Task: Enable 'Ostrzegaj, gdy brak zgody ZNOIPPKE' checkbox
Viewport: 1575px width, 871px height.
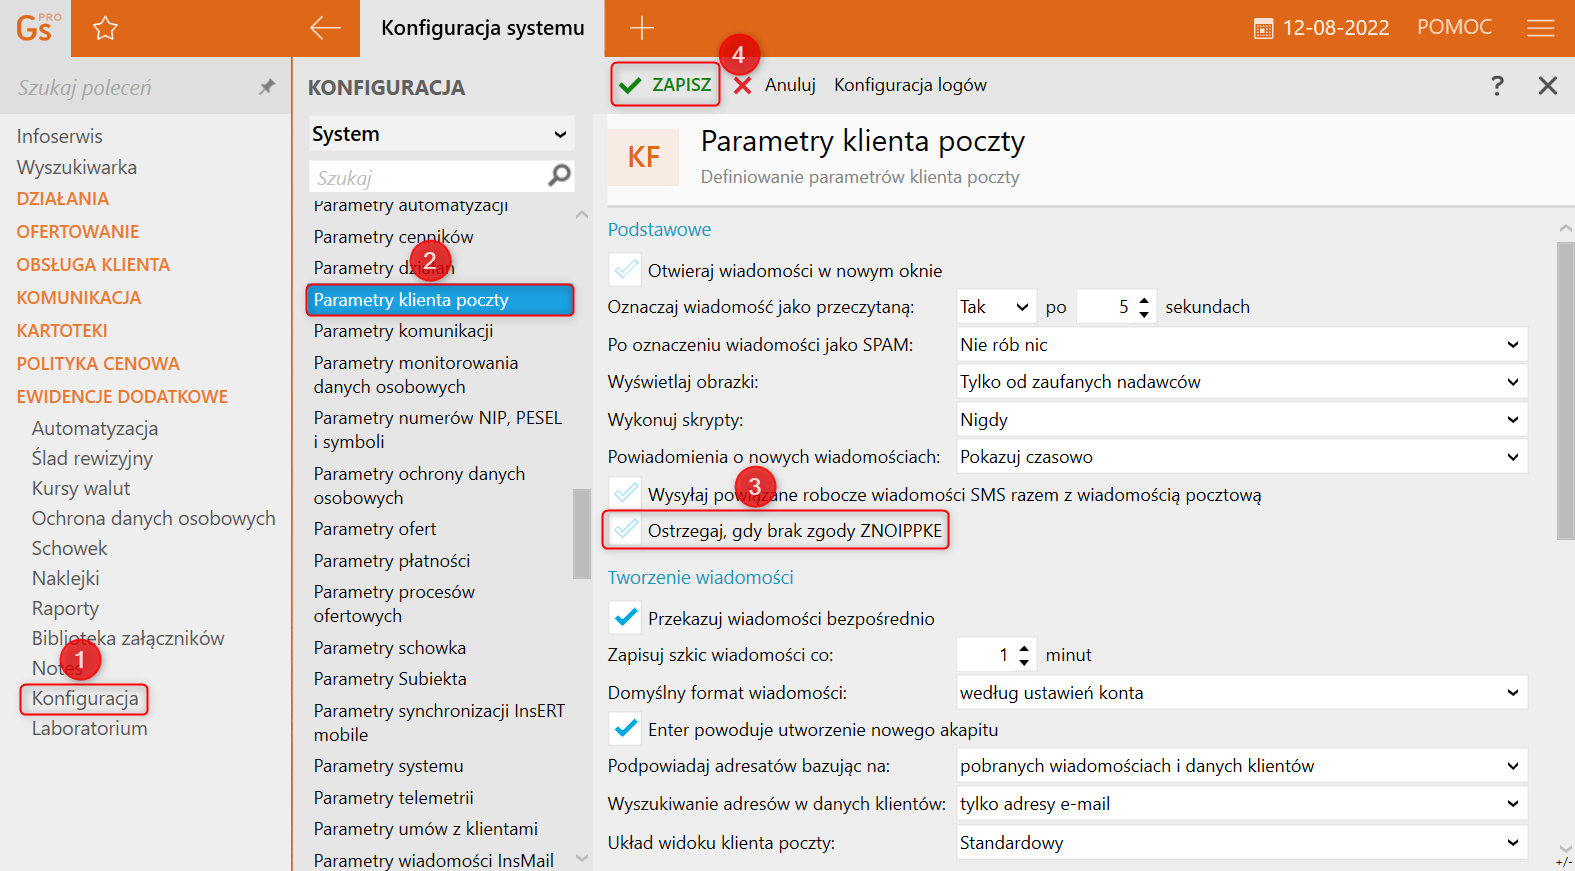Action: pyautogui.click(x=626, y=530)
